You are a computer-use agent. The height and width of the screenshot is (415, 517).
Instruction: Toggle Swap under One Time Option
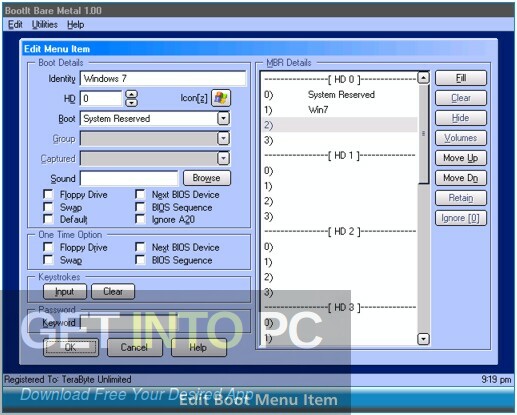tap(48, 260)
